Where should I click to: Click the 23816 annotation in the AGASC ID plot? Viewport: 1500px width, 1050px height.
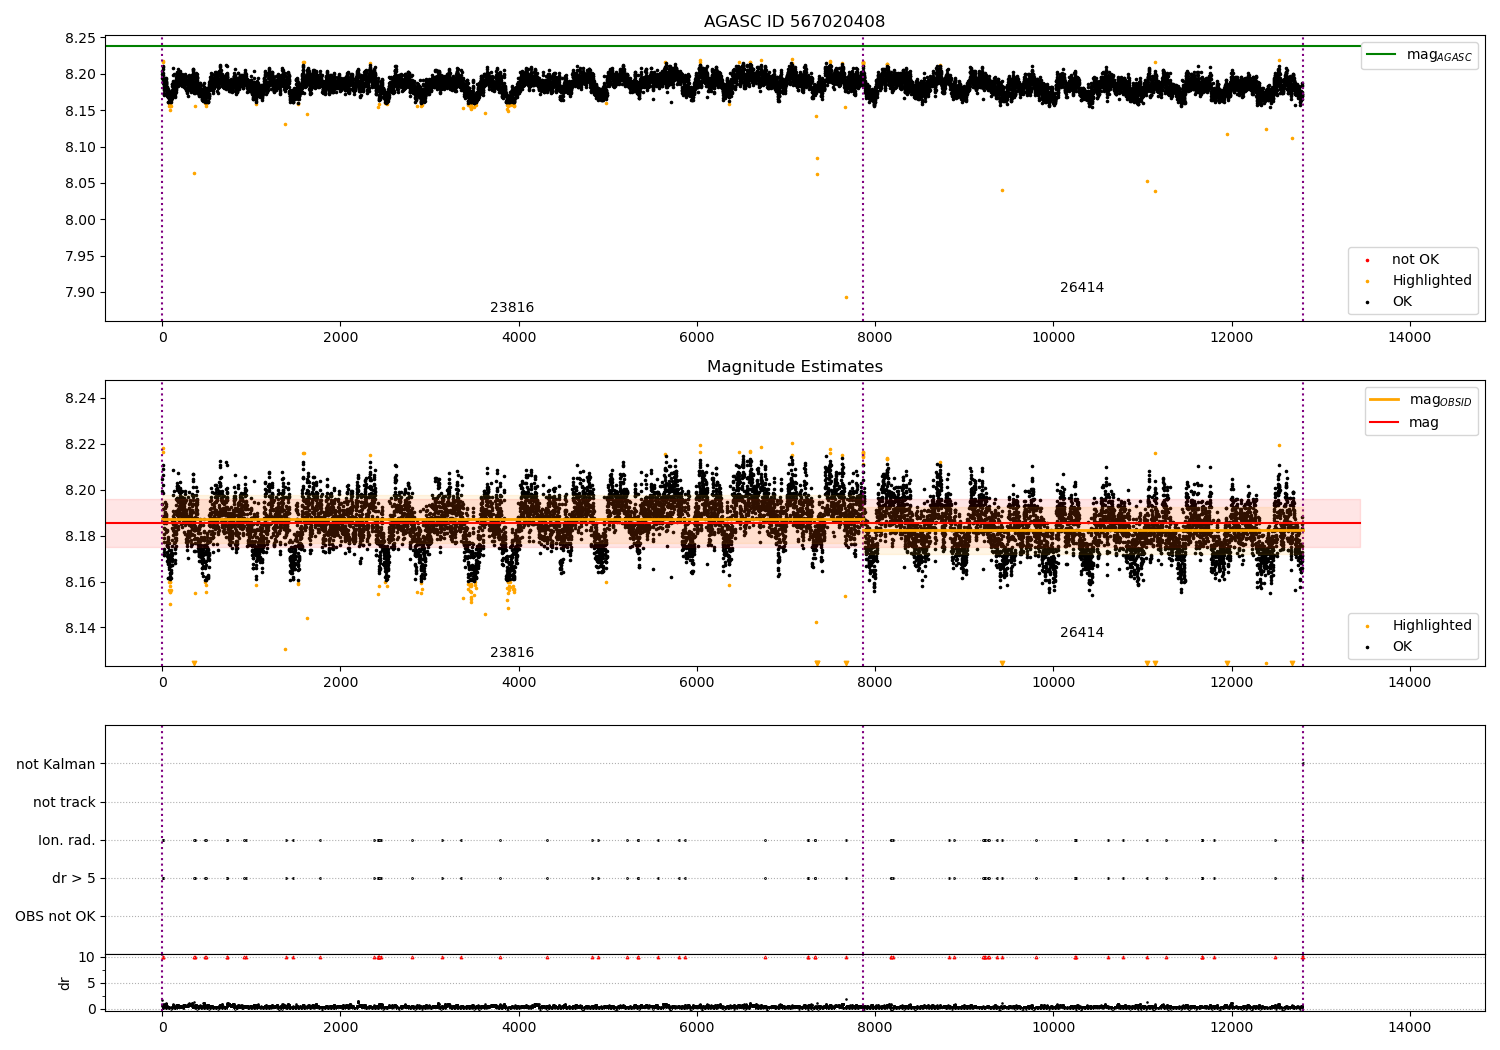512,308
